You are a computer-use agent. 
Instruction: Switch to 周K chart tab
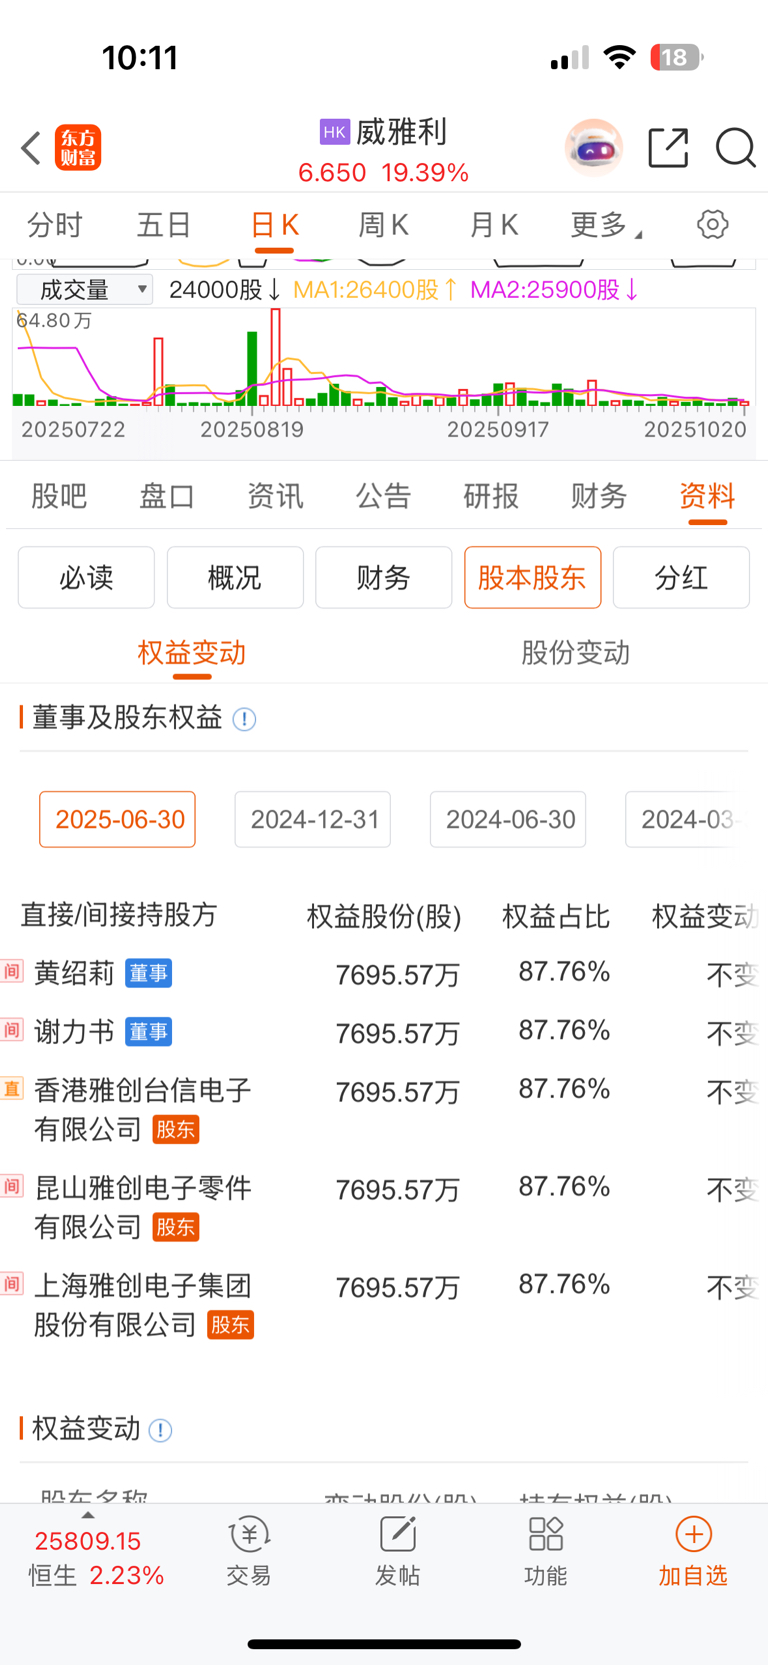pos(384,225)
